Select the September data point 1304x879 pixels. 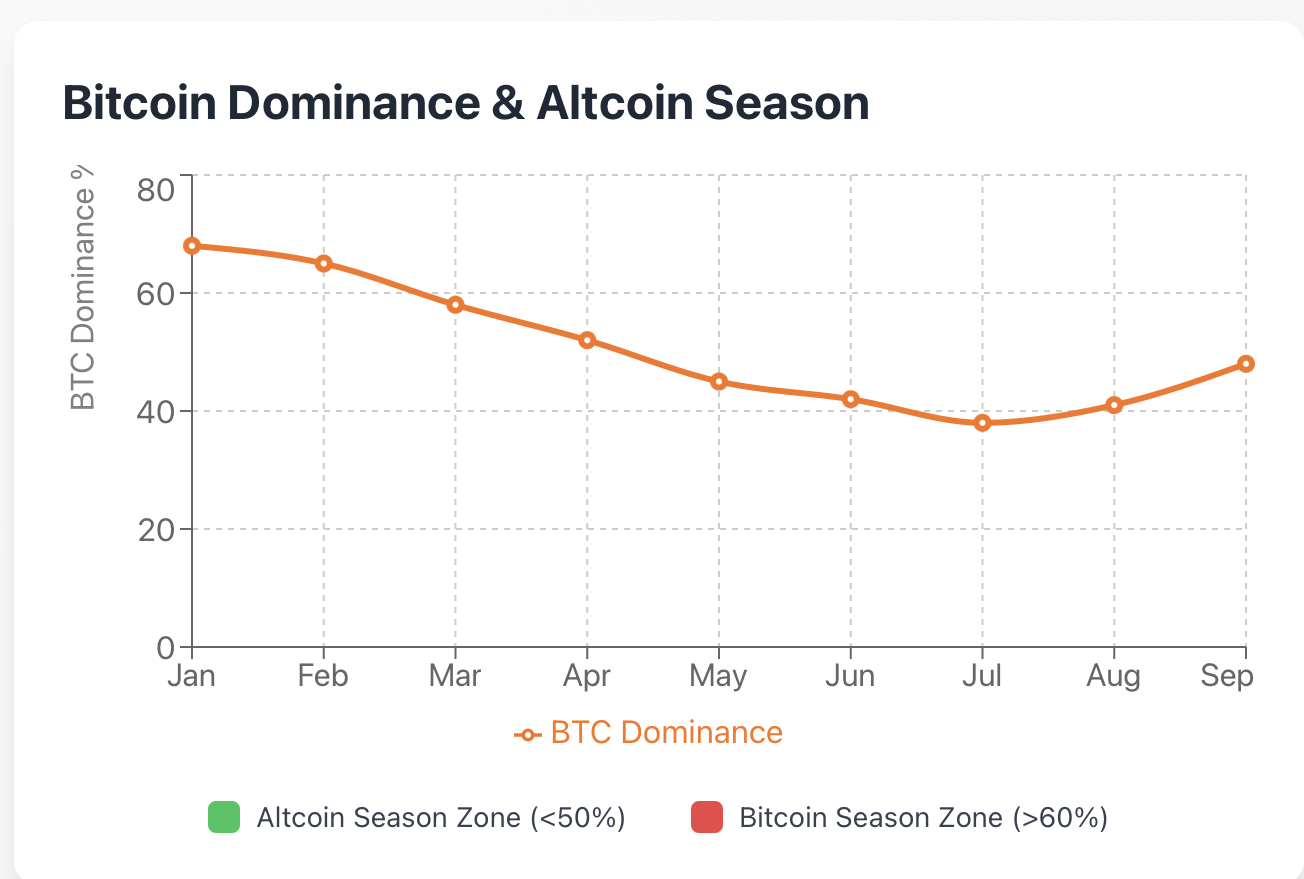[1245, 364]
